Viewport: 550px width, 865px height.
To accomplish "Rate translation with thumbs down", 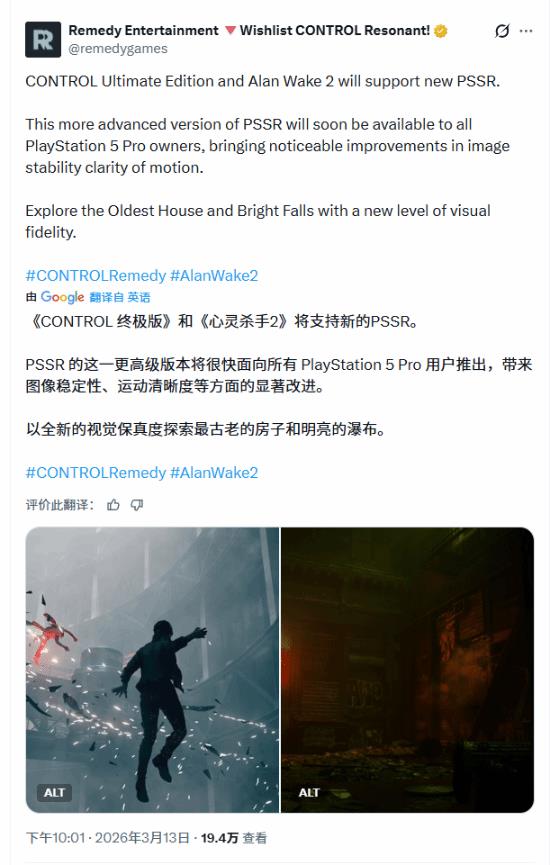I will click(x=137, y=504).
